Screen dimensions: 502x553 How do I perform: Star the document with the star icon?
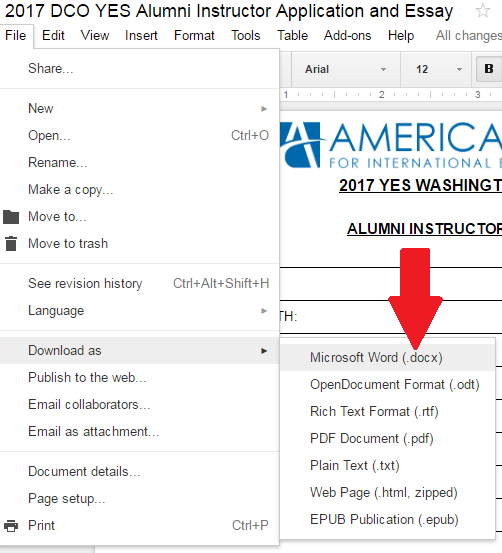[482, 11]
